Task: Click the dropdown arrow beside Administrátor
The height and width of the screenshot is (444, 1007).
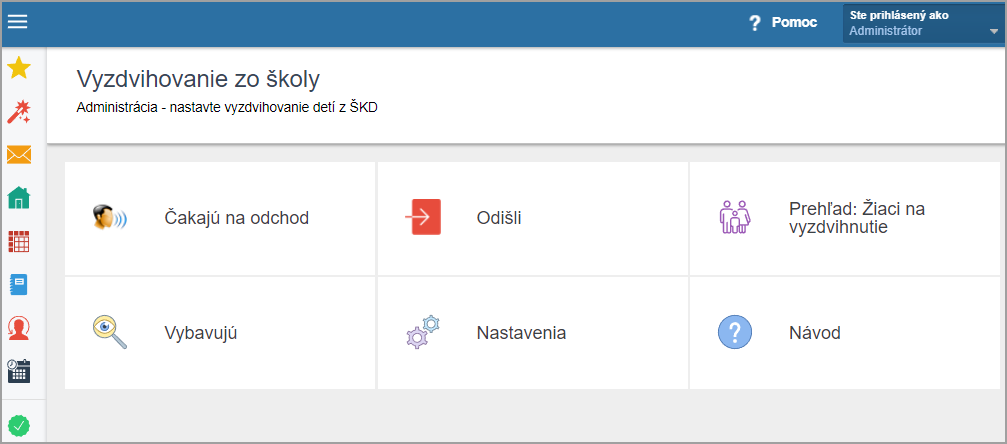Action: (x=993, y=32)
